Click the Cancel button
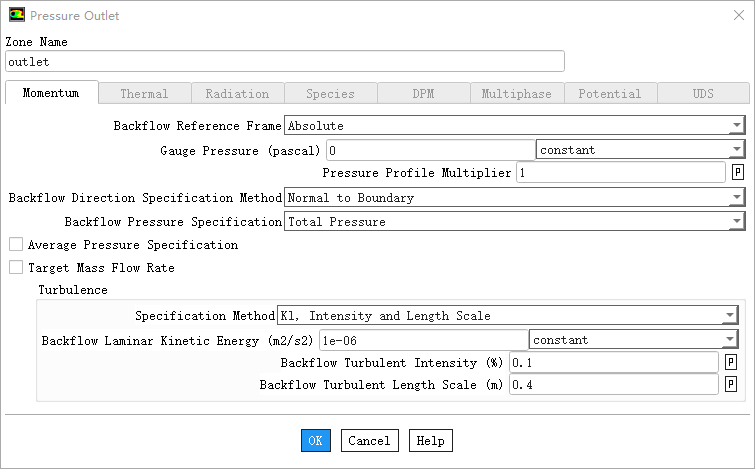 click(369, 441)
